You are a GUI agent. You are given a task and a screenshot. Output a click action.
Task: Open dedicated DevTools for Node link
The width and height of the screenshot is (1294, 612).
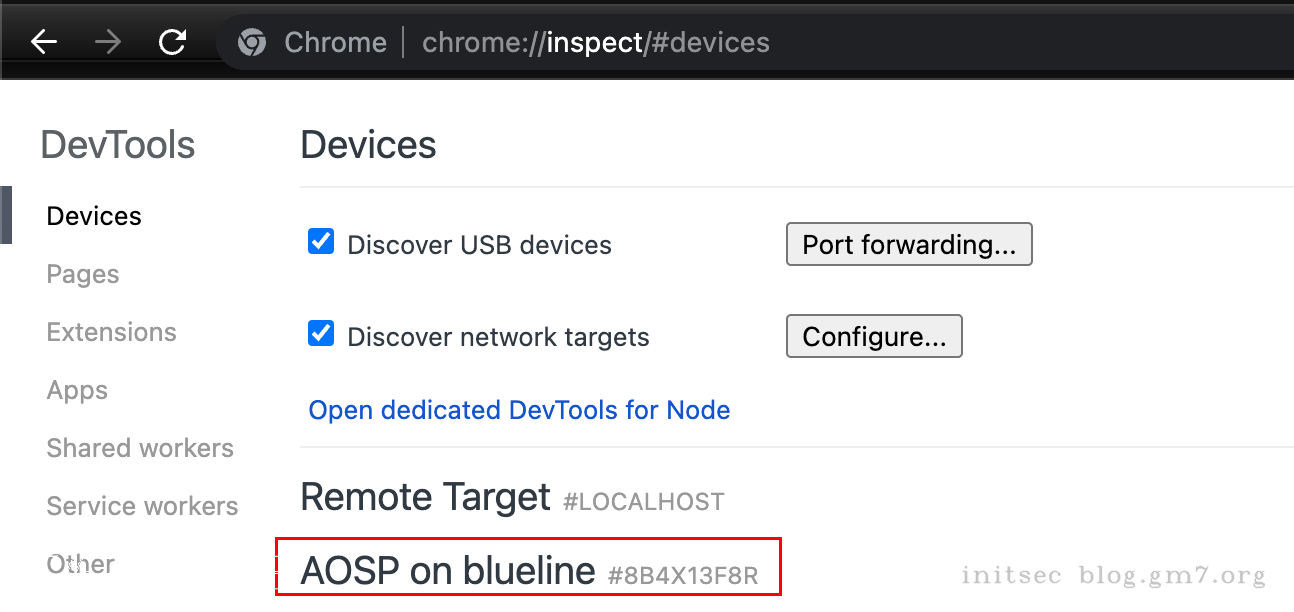tap(519, 410)
